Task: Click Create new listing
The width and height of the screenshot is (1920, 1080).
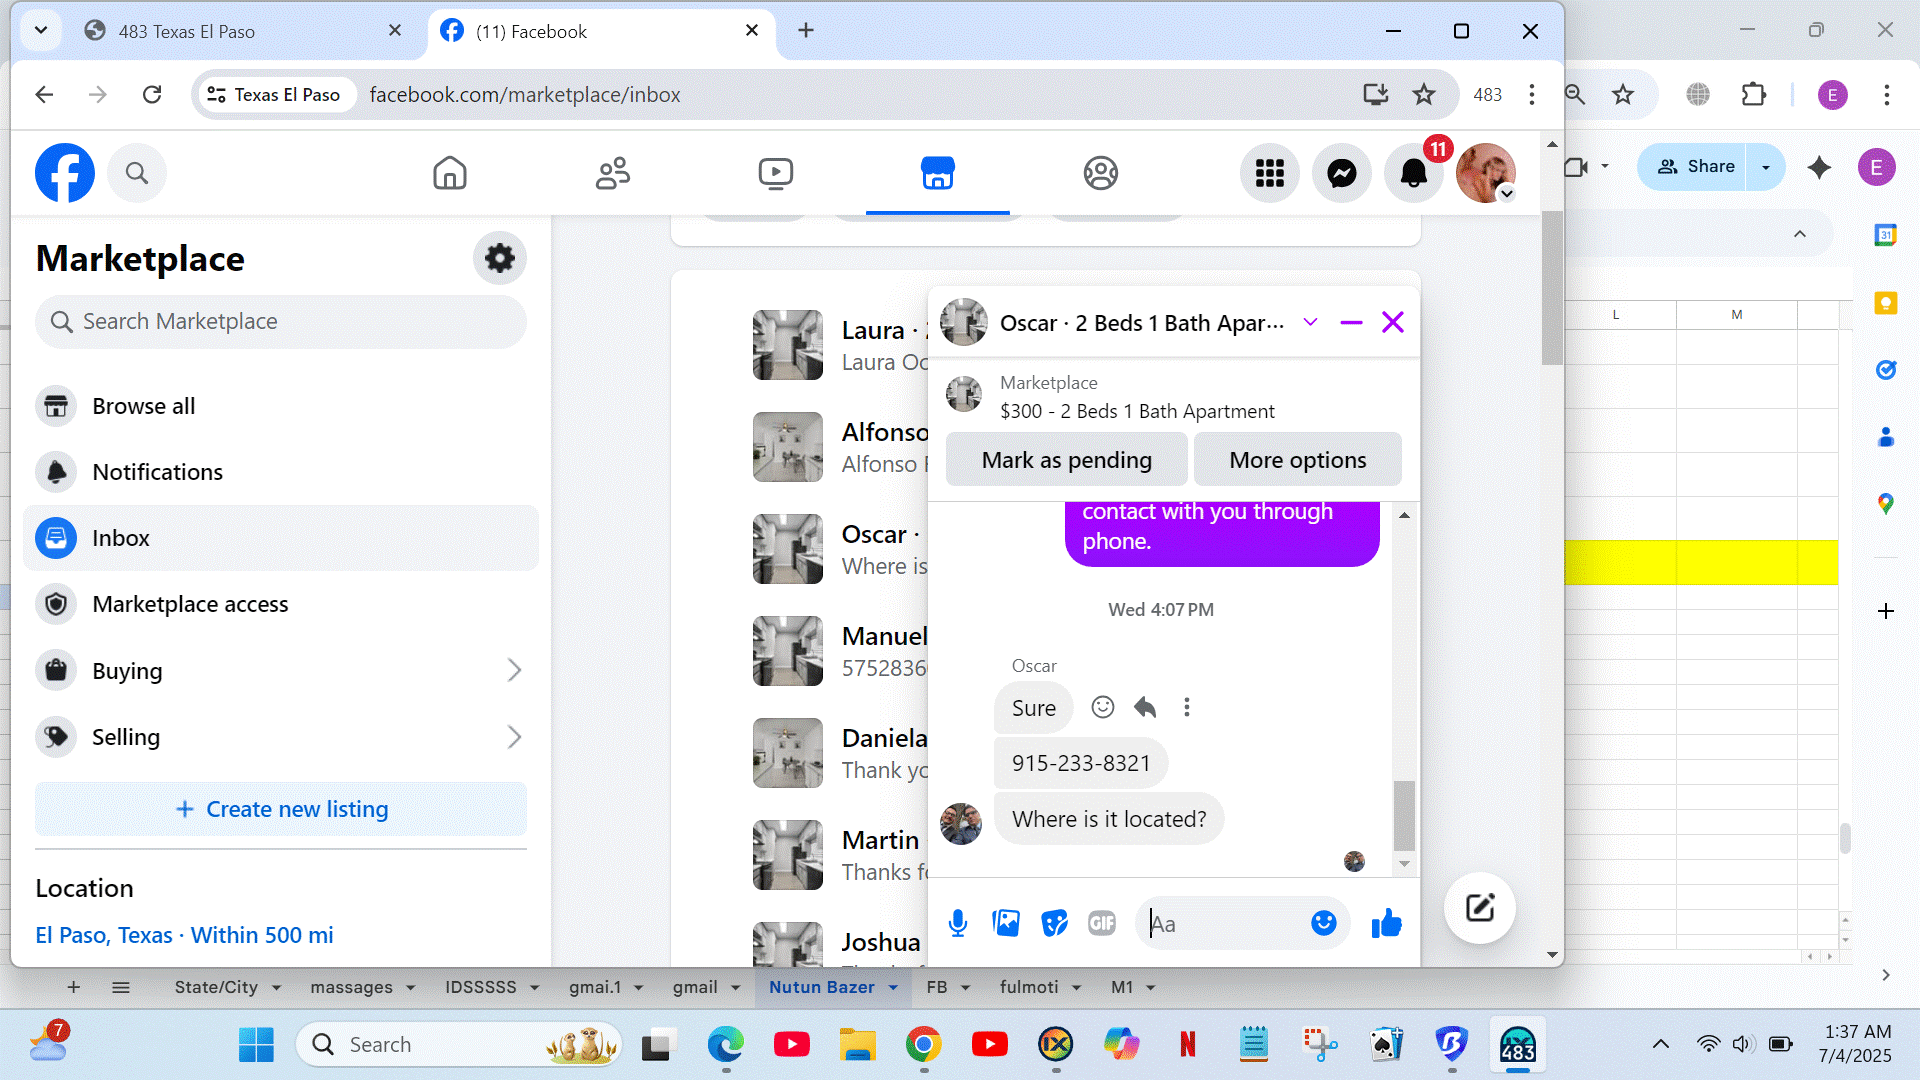Action: 281,809
